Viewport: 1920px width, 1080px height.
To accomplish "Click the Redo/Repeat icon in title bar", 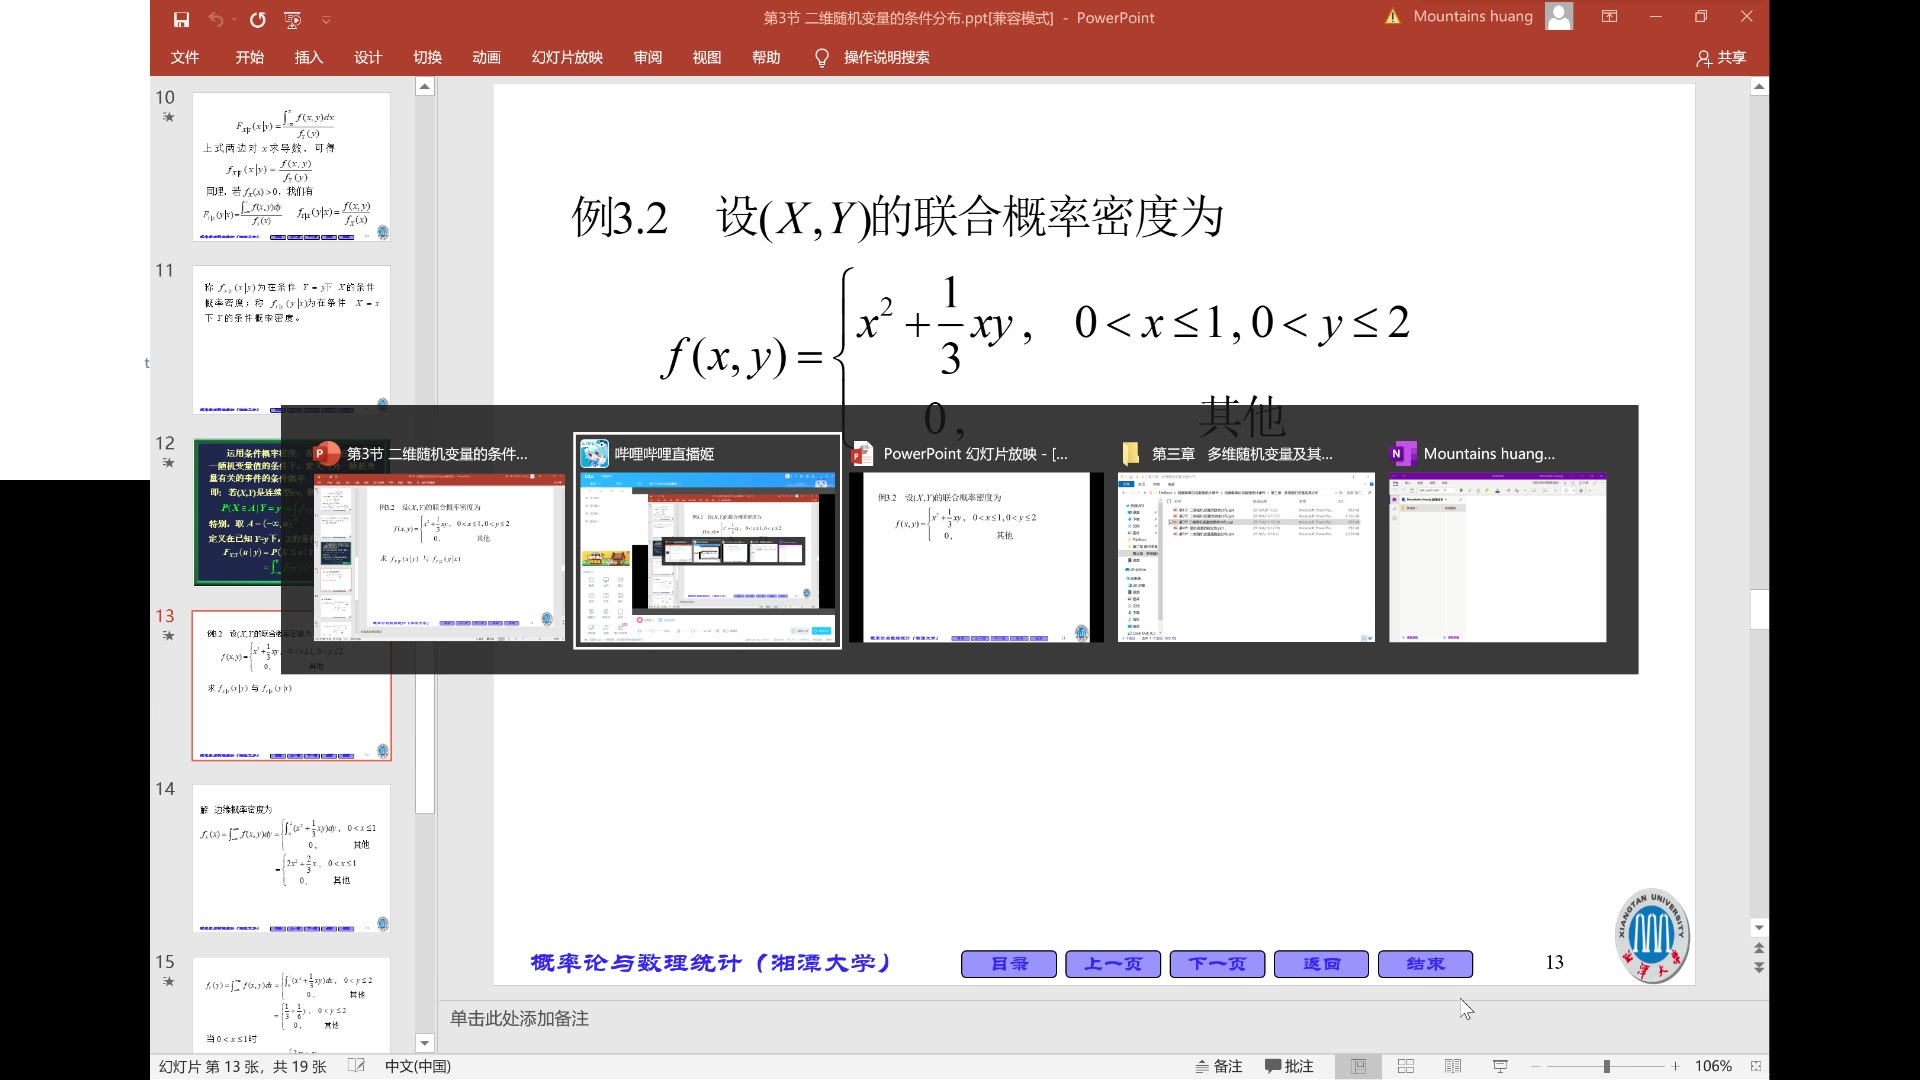I will 258,19.
